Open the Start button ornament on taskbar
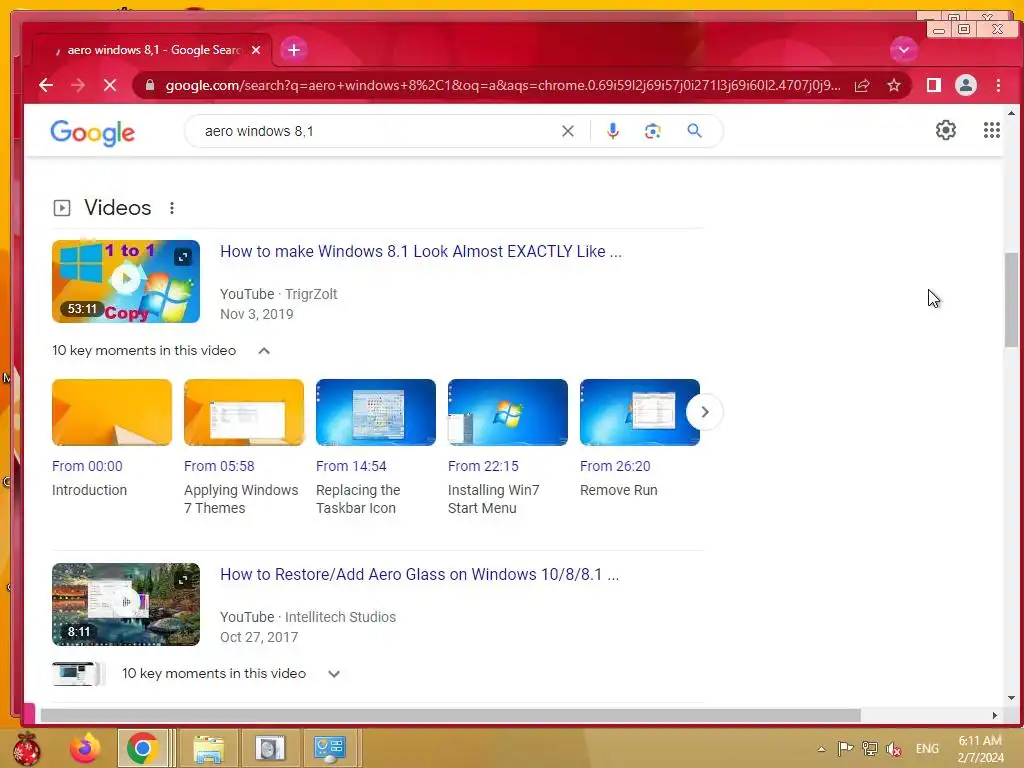 (x=26, y=748)
